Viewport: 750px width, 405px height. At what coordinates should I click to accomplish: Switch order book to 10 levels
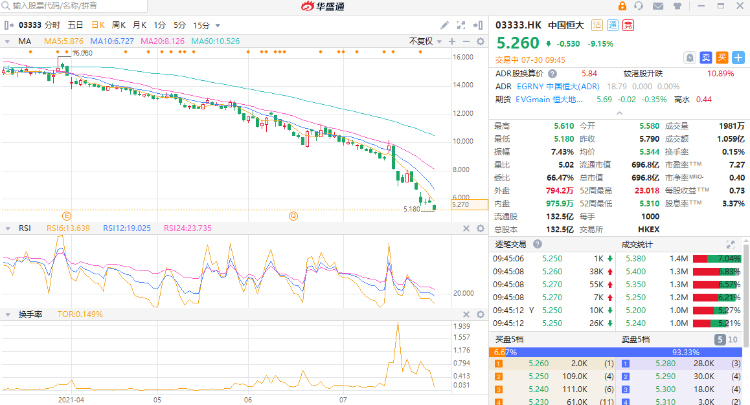pyautogui.click(x=735, y=340)
